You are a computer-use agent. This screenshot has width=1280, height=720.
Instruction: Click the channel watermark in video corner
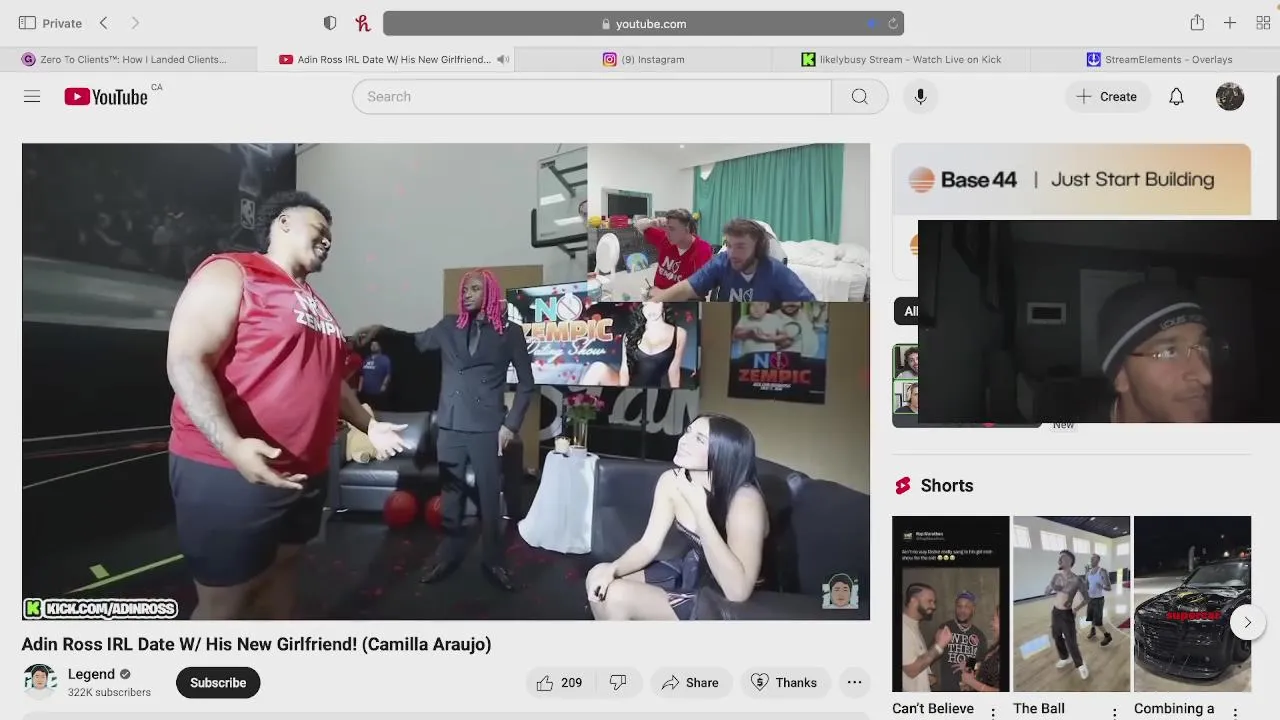tap(841, 591)
